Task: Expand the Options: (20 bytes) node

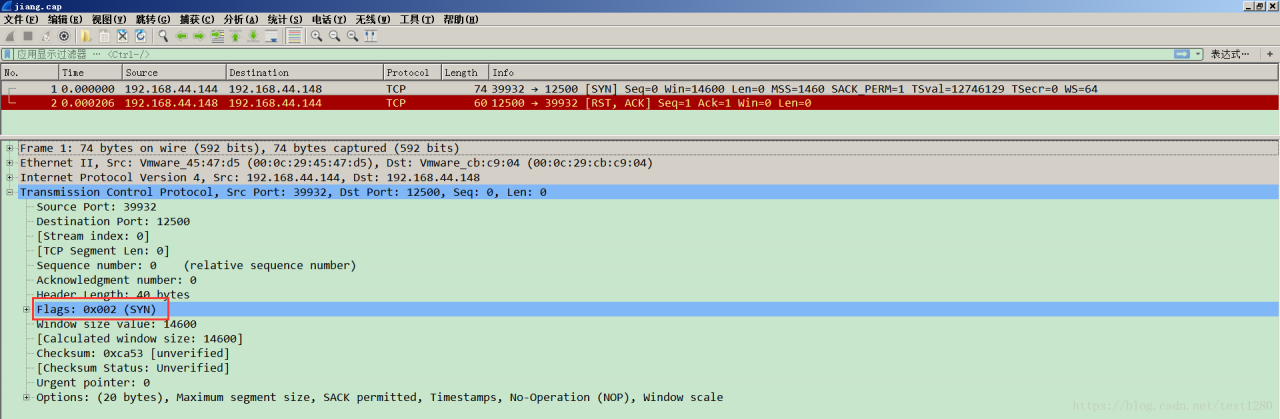Action: [x=26, y=398]
